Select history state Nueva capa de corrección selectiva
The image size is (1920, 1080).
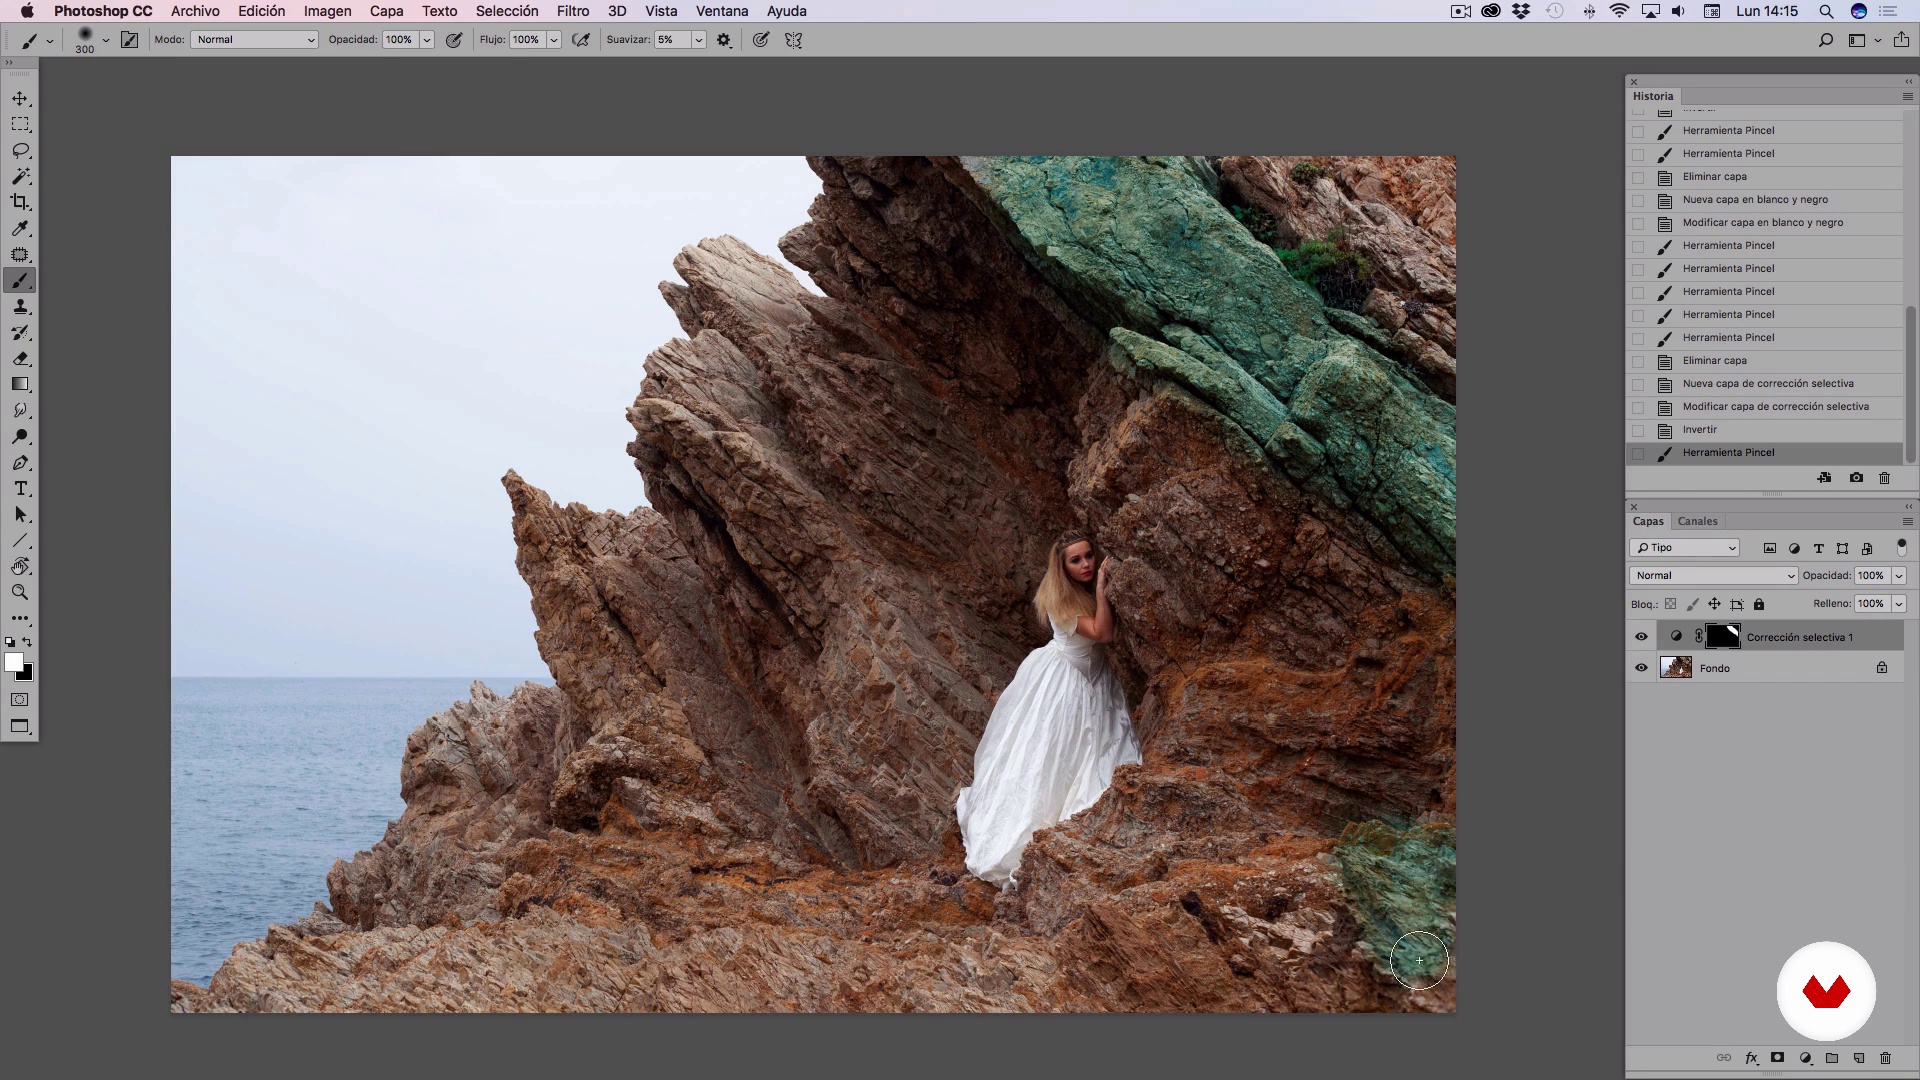coord(1765,384)
